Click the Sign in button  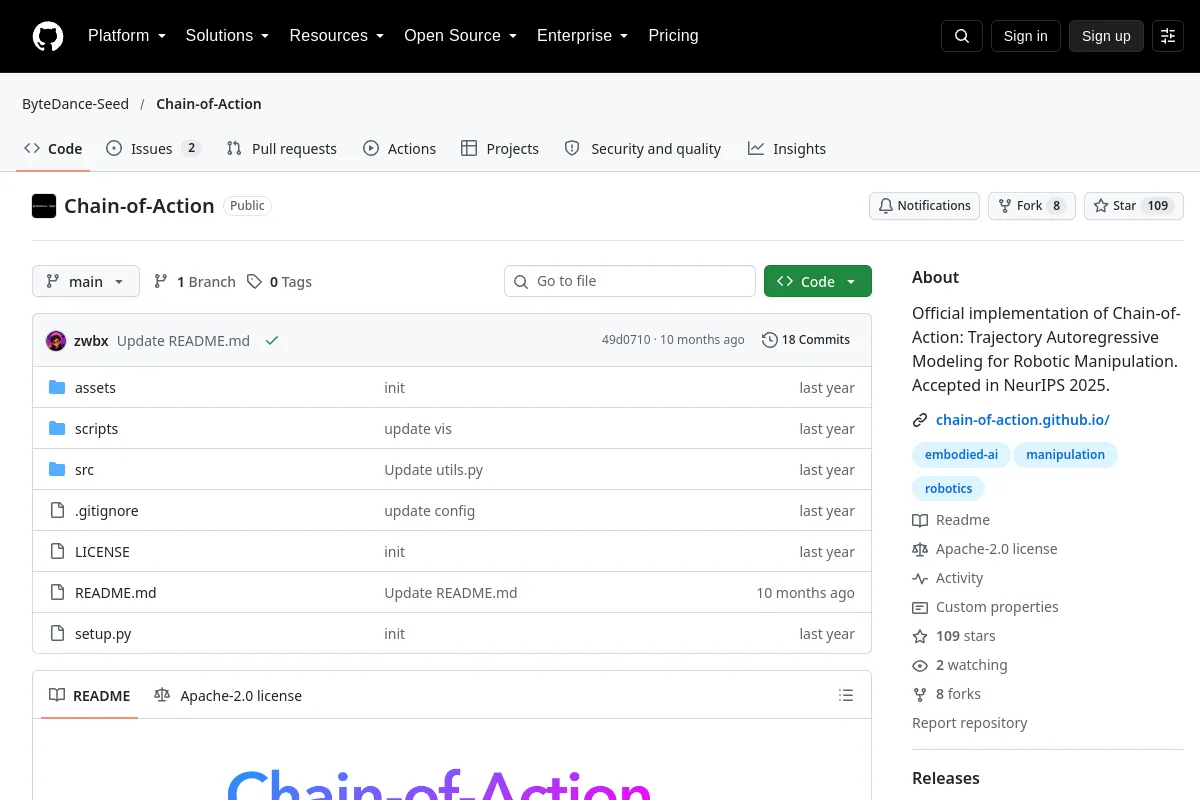point(1026,36)
